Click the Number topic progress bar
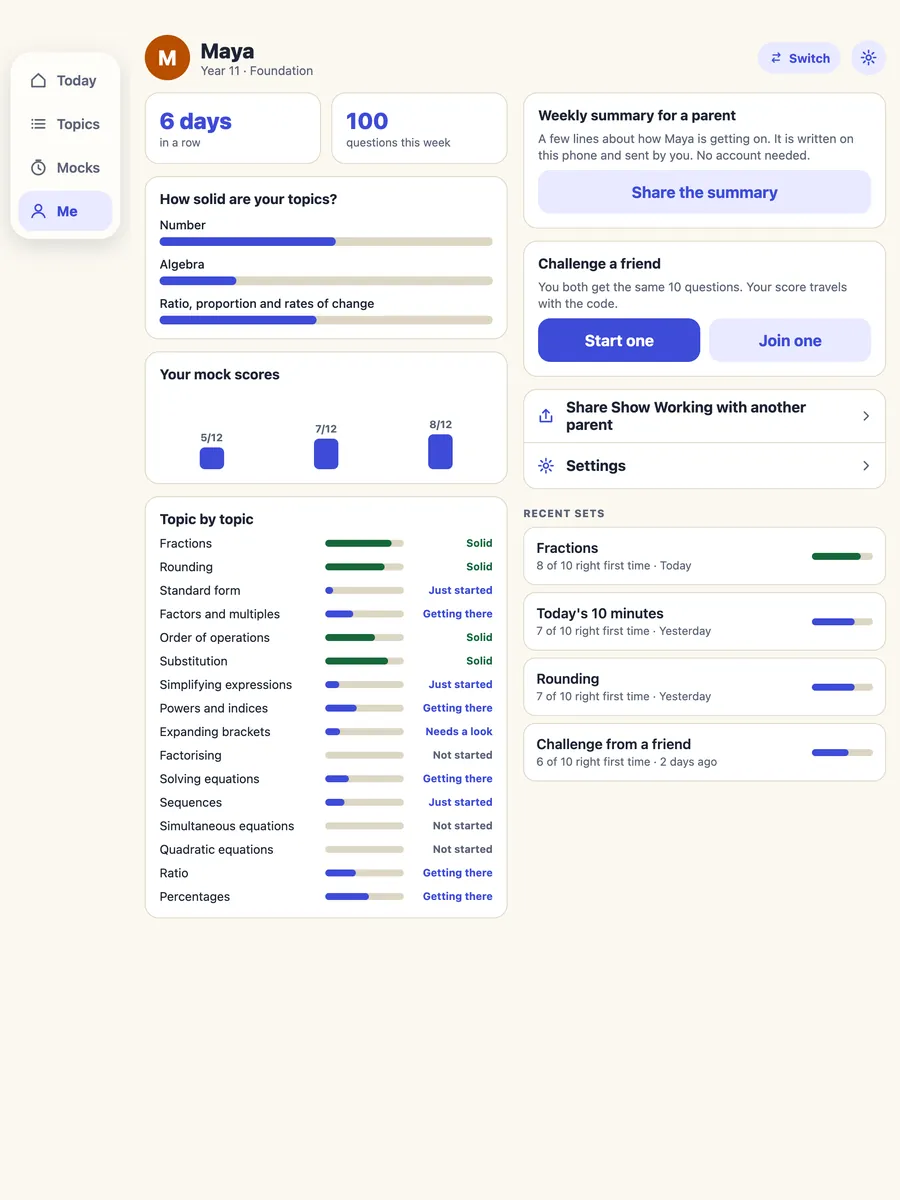The height and width of the screenshot is (1200, 900). (326, 241)
